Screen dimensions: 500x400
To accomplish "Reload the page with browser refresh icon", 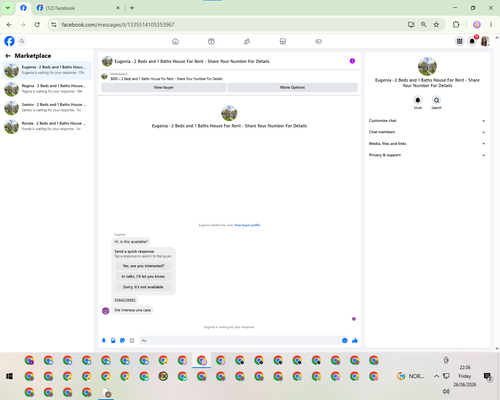I will (x=37, y=25).
